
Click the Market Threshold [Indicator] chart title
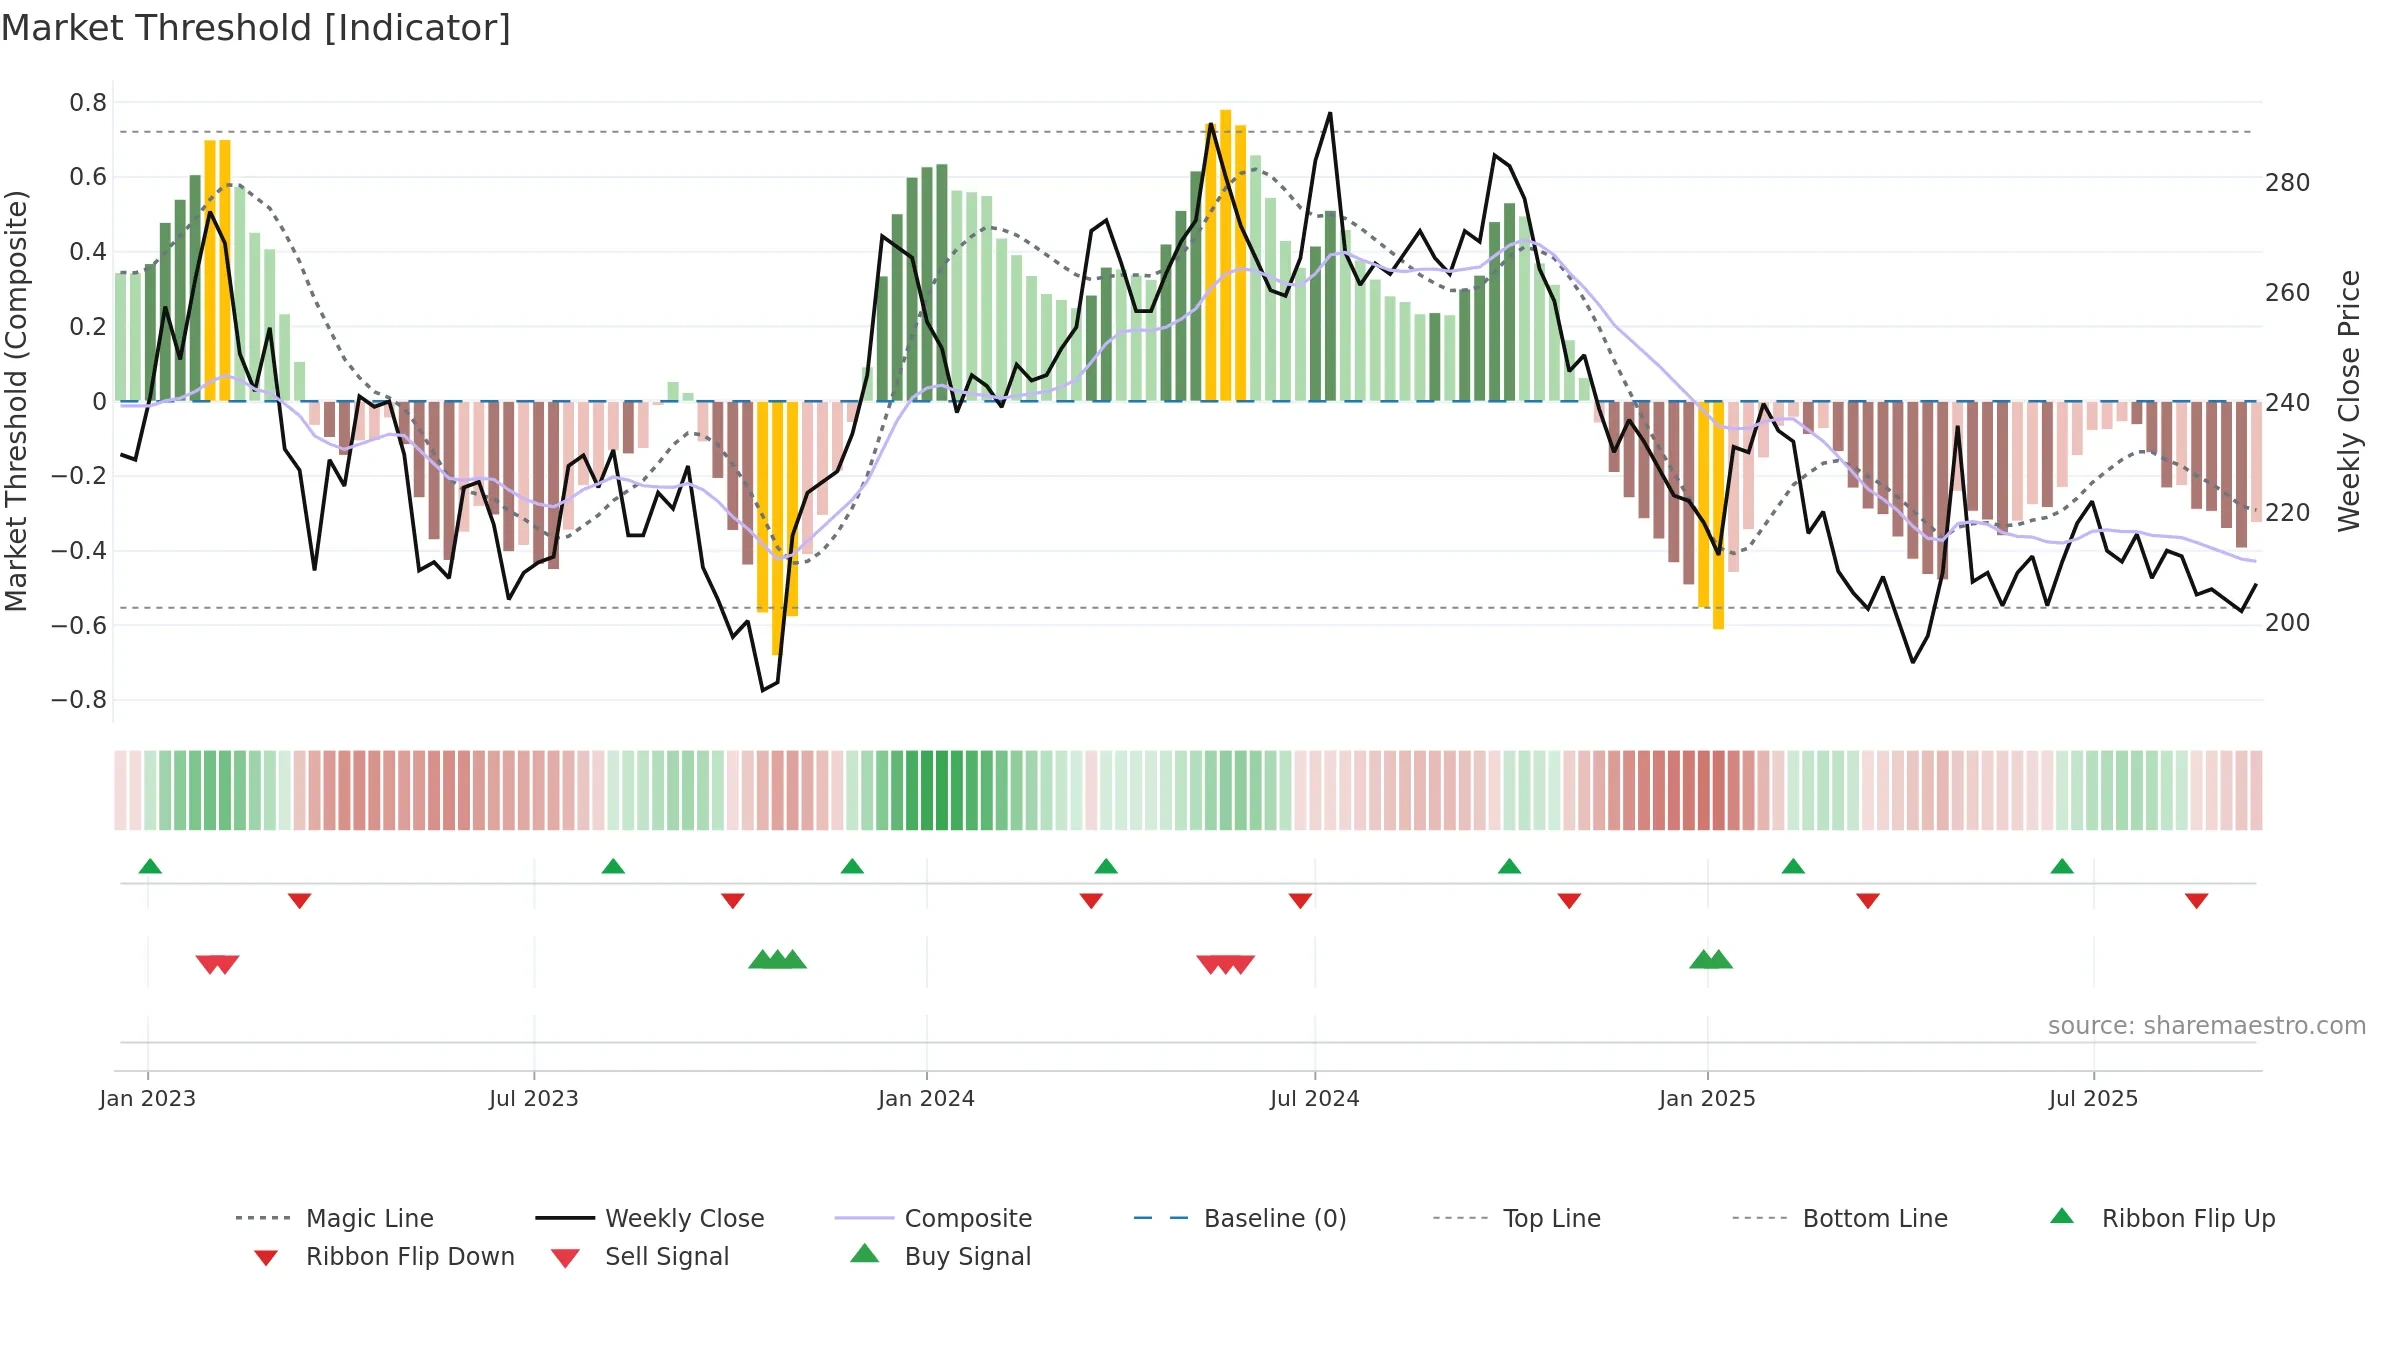point(256,28)
